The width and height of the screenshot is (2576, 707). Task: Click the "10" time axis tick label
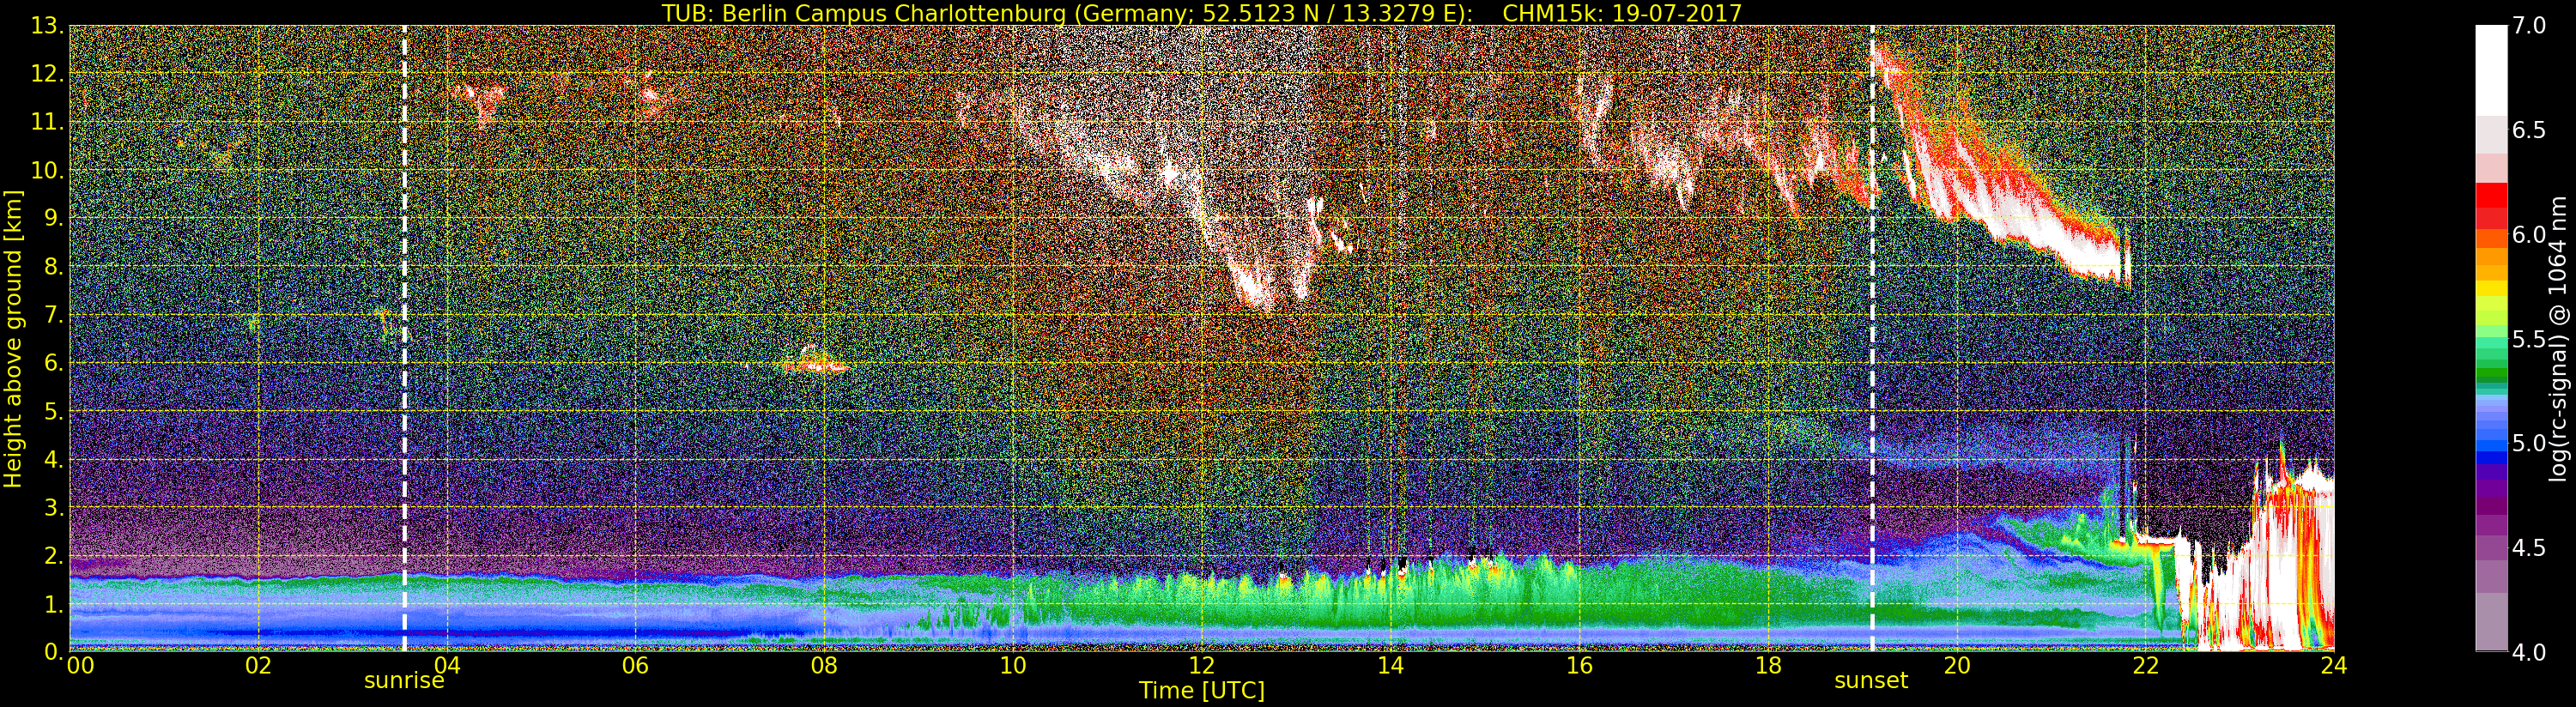1013,665
